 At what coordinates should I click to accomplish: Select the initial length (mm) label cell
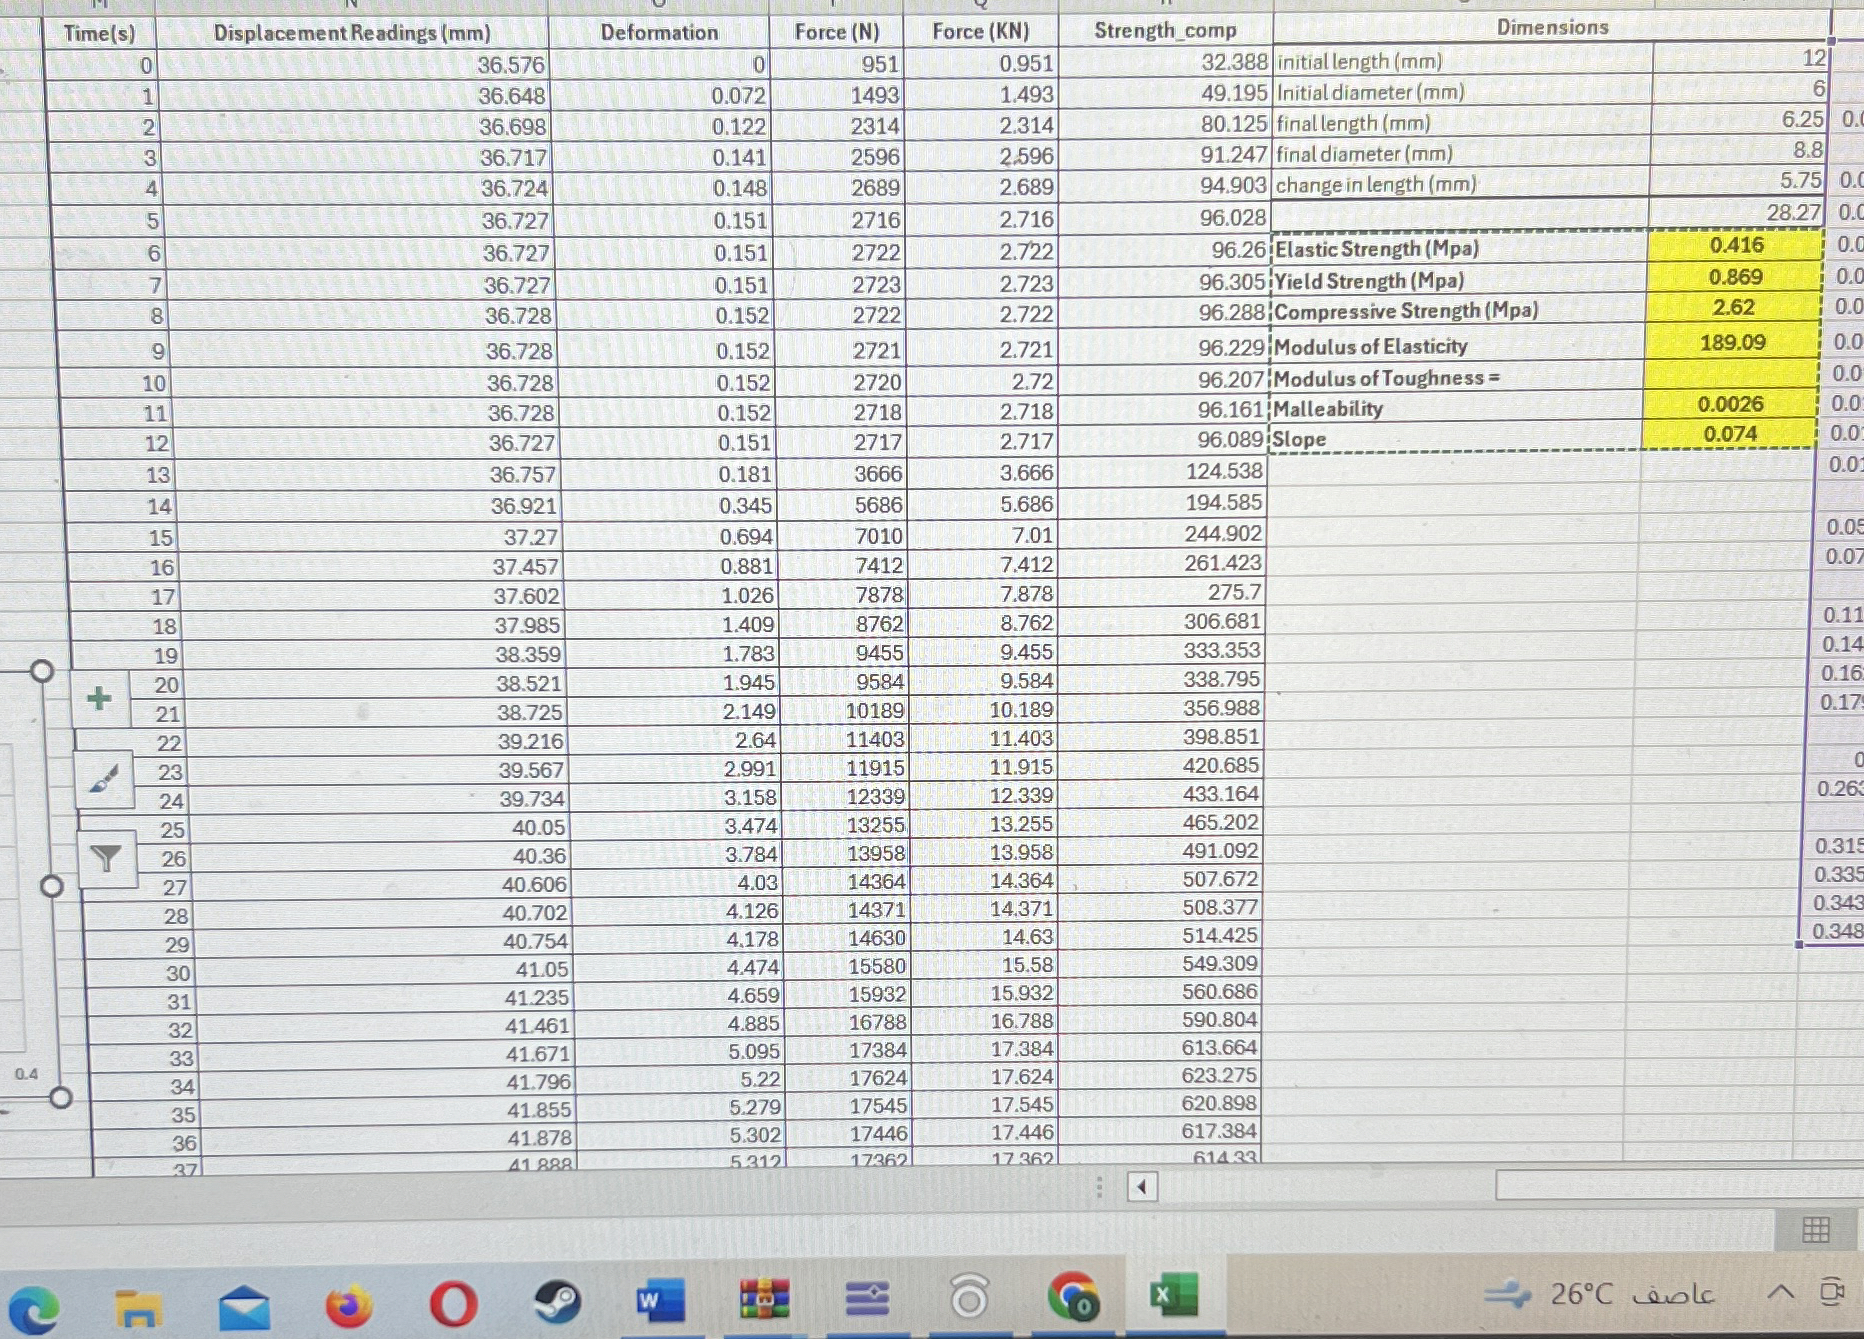click(x=1463, y=61)
